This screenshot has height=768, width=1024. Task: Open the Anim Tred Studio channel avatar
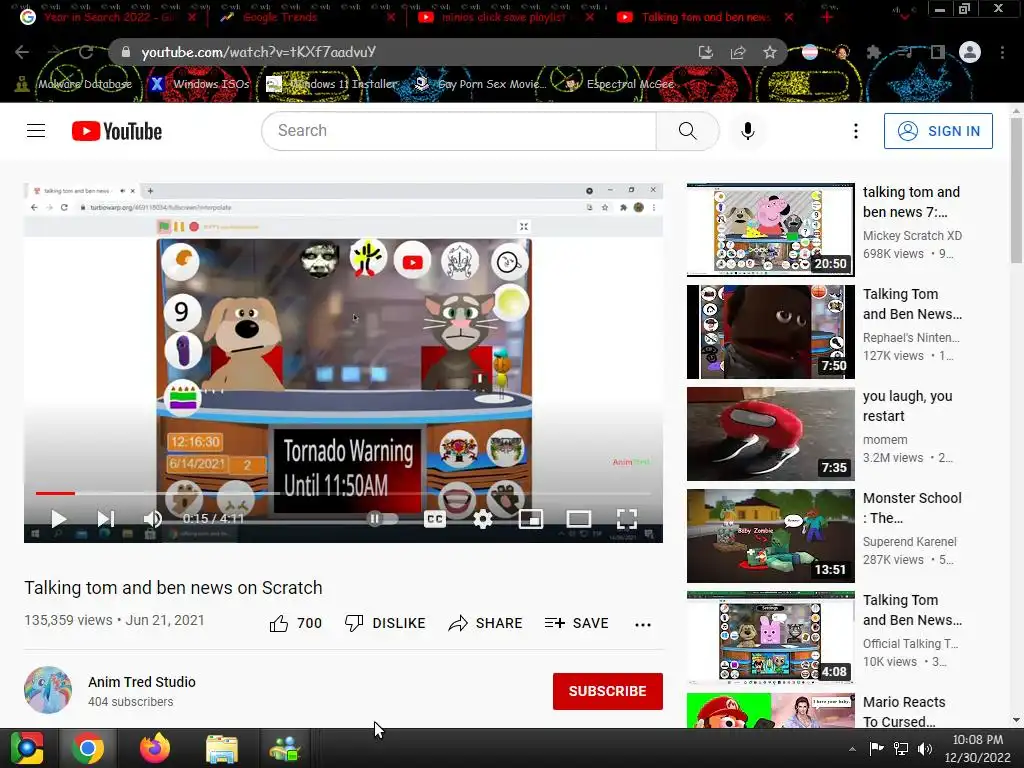[x=48, y=690]
